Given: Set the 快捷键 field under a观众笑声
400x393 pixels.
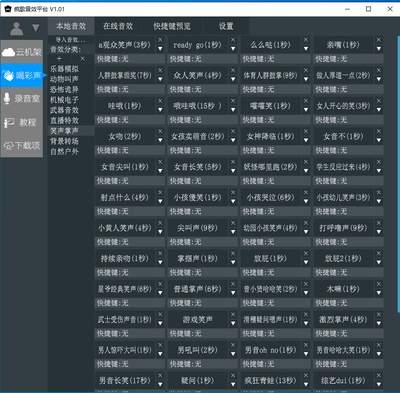Looking at the screenshot, I should [130, 59].
